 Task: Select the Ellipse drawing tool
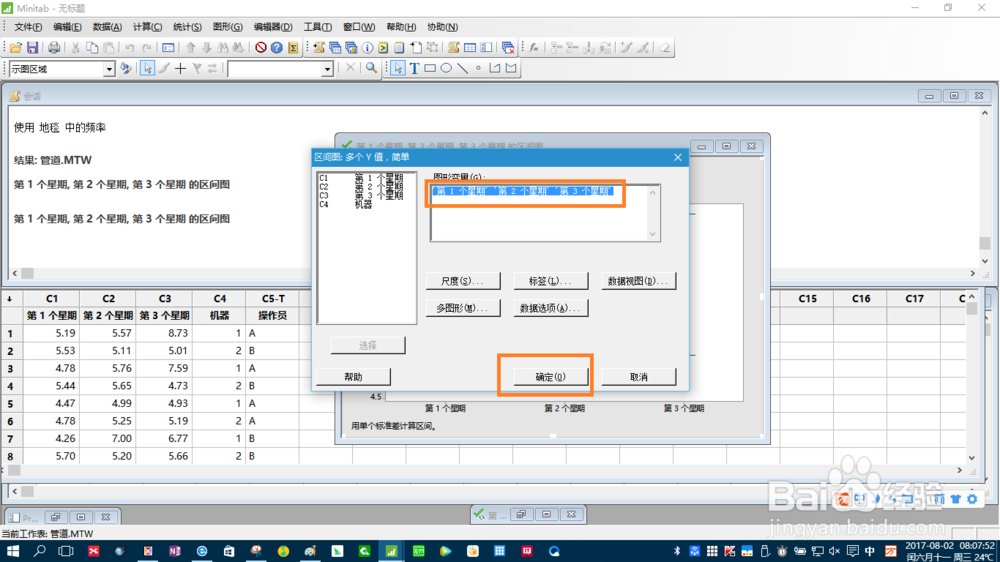[446, 68]
